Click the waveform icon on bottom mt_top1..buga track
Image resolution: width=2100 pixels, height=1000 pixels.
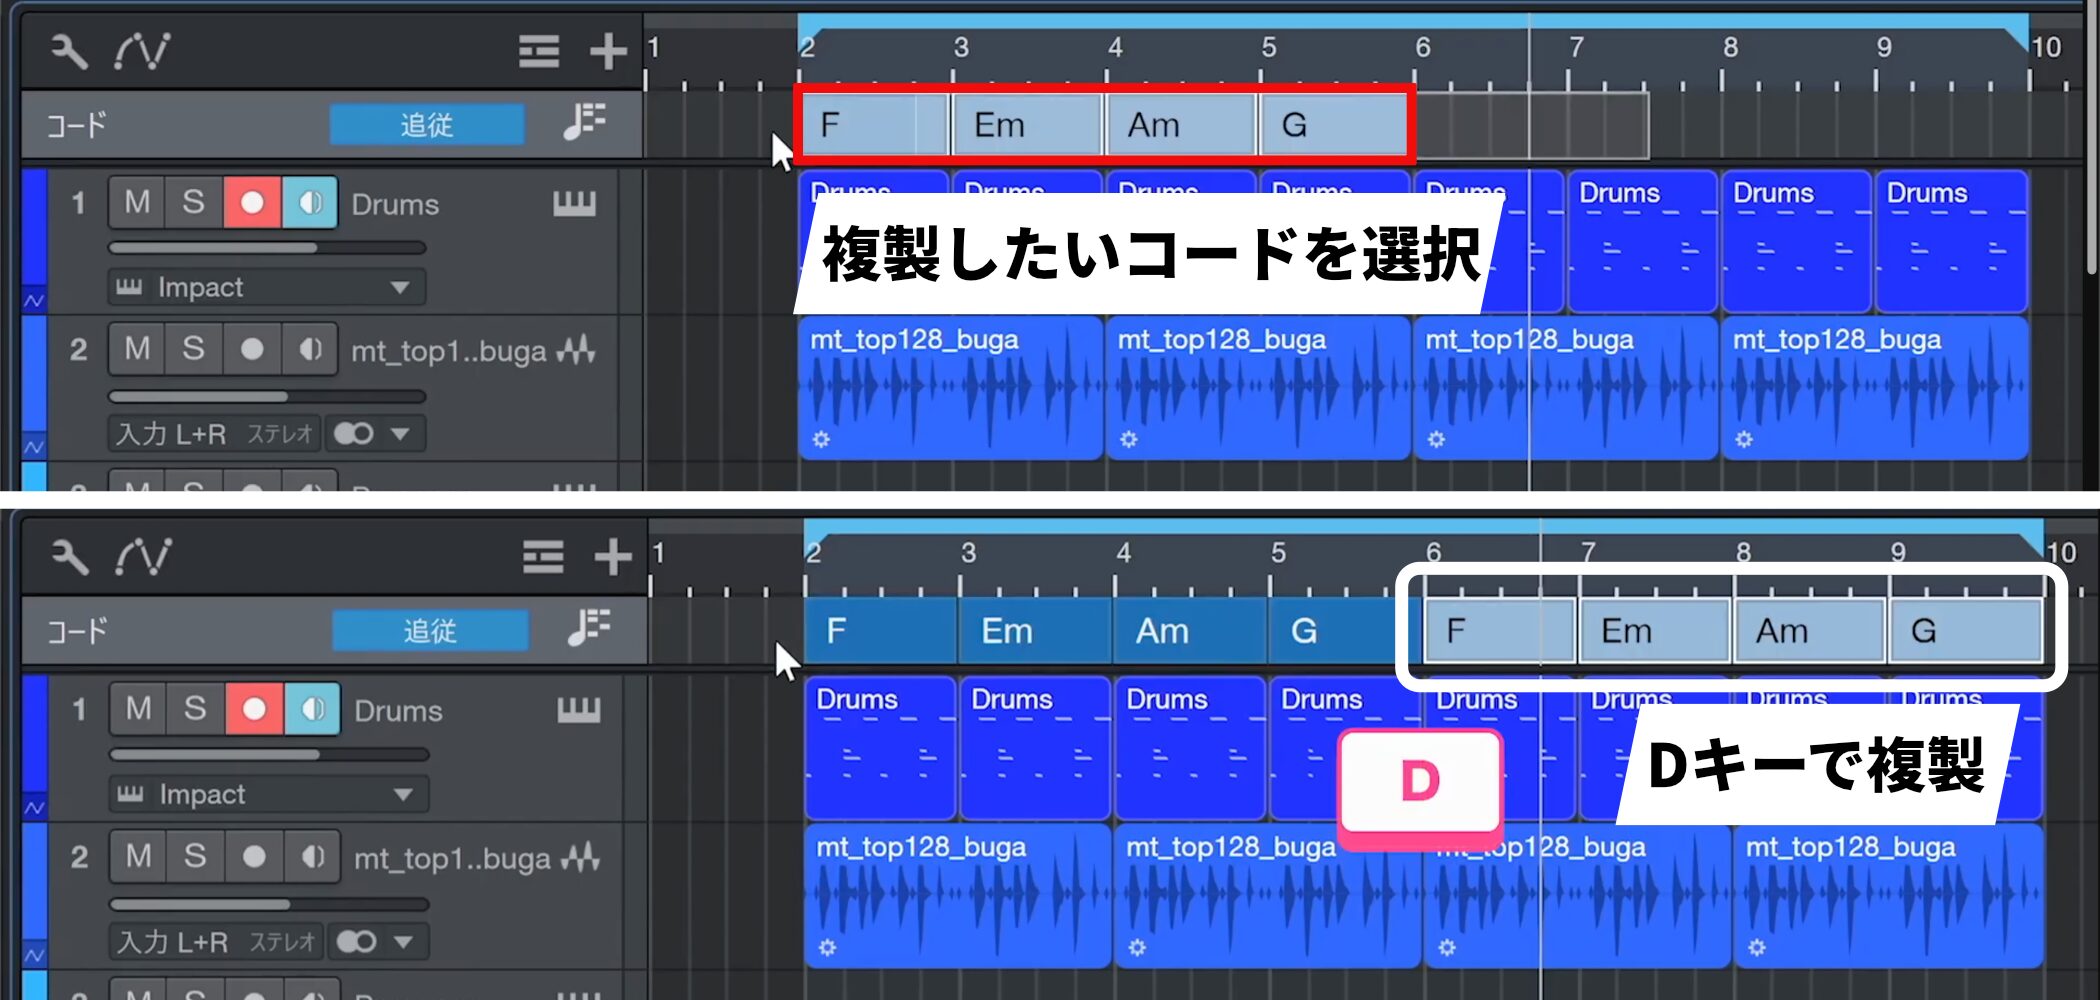pos(580,857)
